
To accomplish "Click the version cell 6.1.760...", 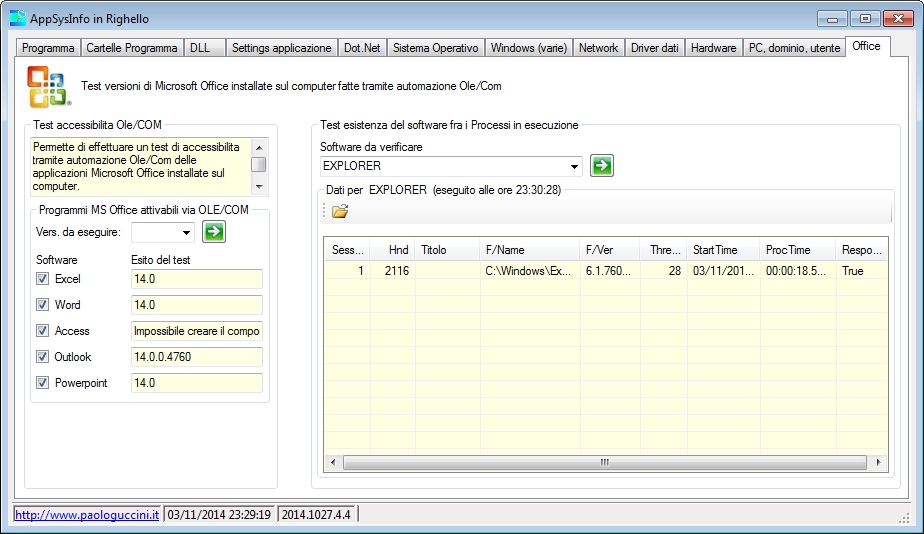I will click(x=610, y=271).
